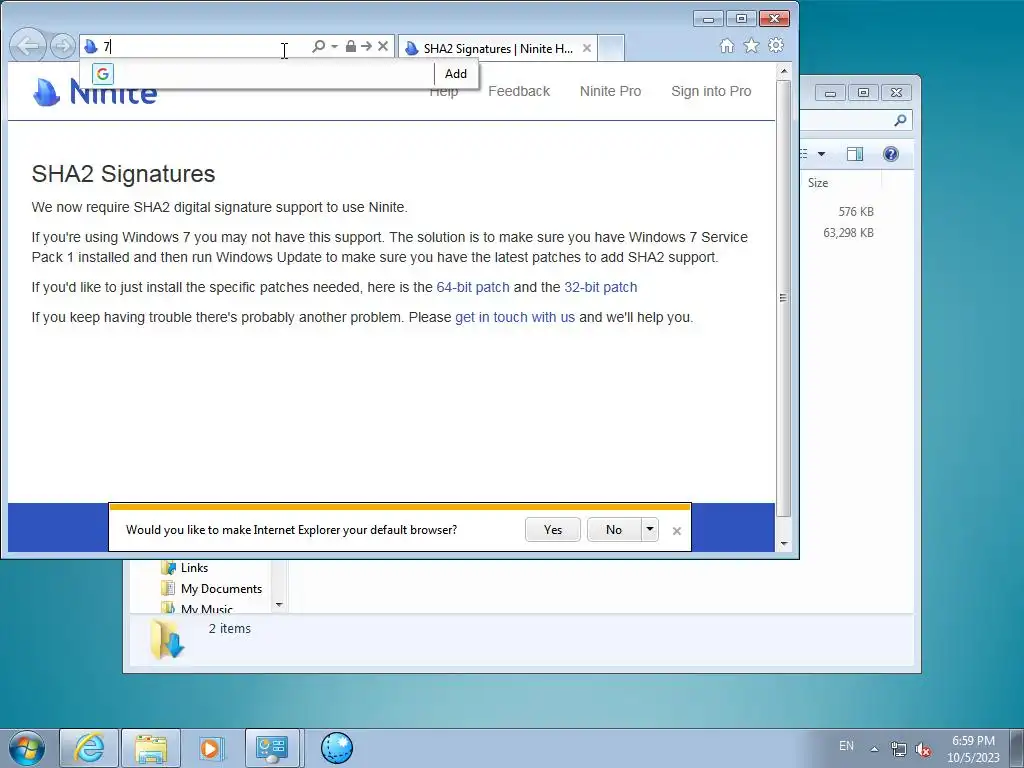Click the Stop X in address bar
This screenshot has width=1024, height=768.
[383, 46]
